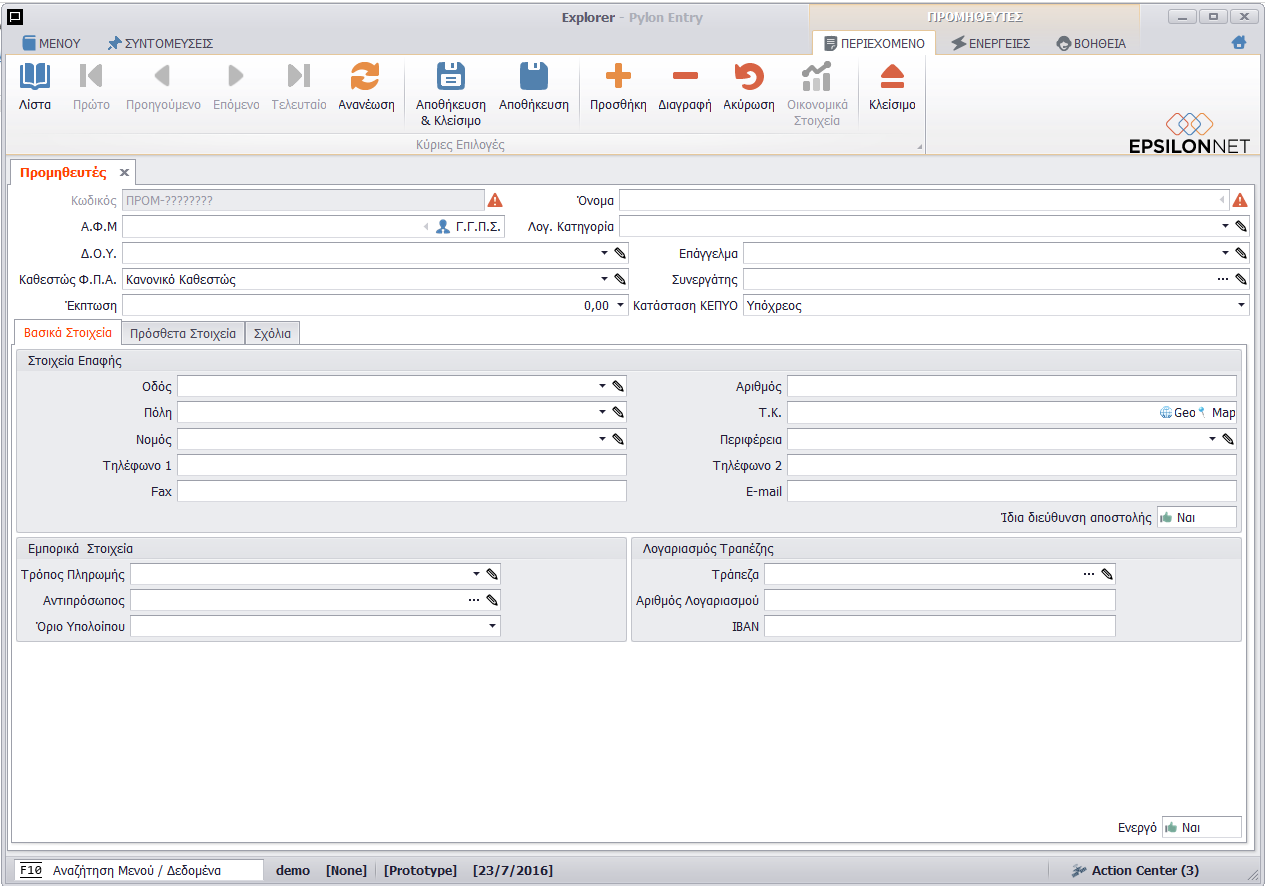This screenshot has height=886, width=1265.
Task: Switch to ΒΟΗΘΕΙΑ ribbon tab
Action: coord(1091,43)
